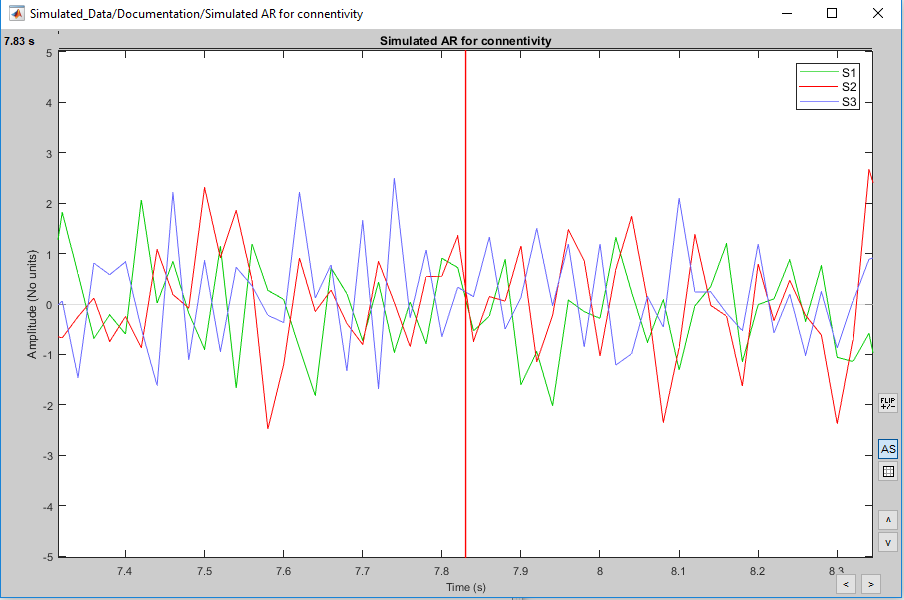
Task: Click the 7.83 s current time label
Action: (19, 41)
